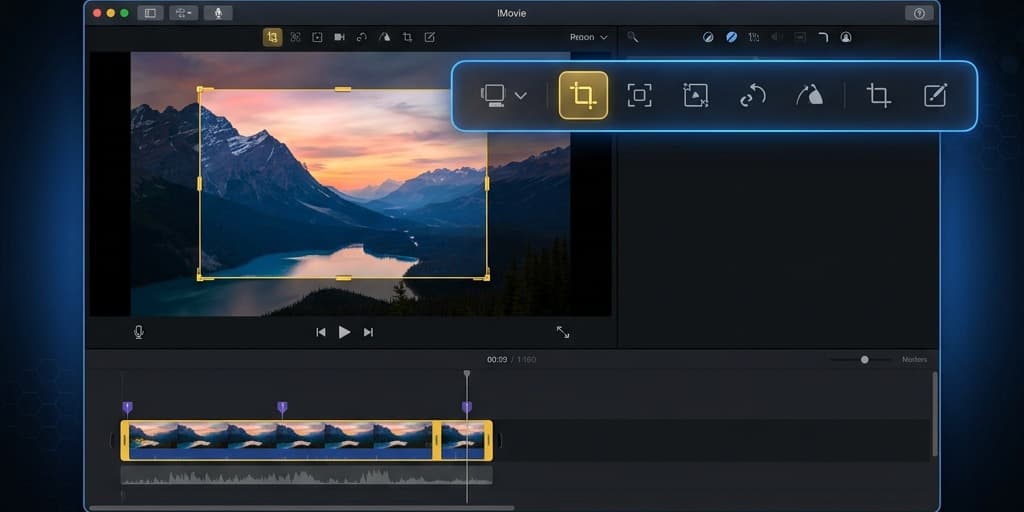Skip to next clip with the forward button
Viewport: 1024px width, 512px height.
368,332
